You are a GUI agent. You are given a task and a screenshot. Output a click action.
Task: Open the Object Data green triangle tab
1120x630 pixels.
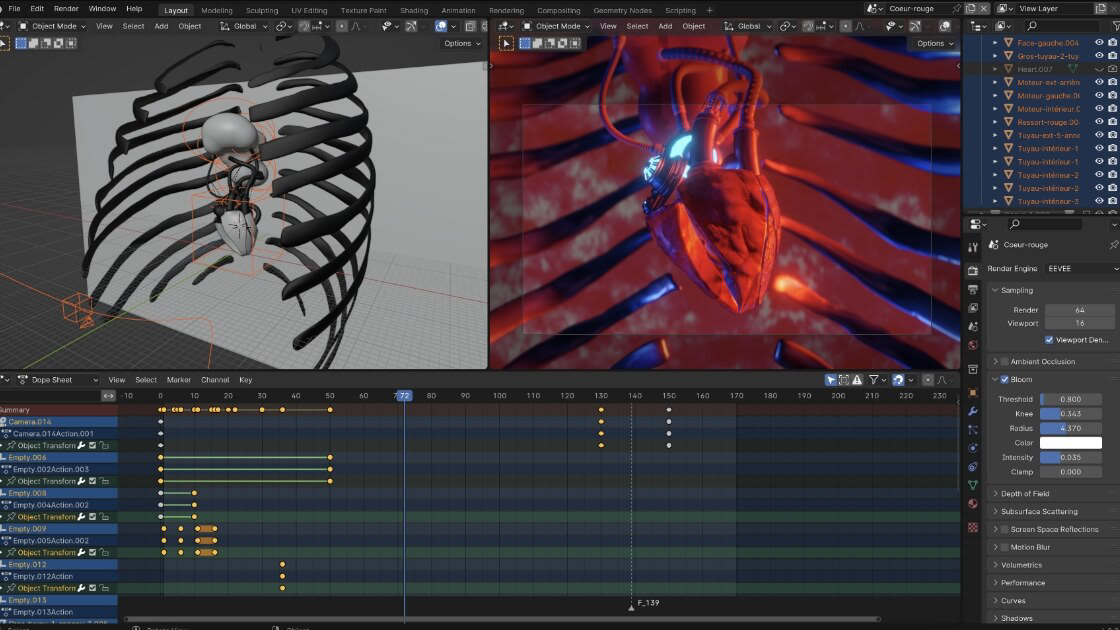tap(973, 485)
